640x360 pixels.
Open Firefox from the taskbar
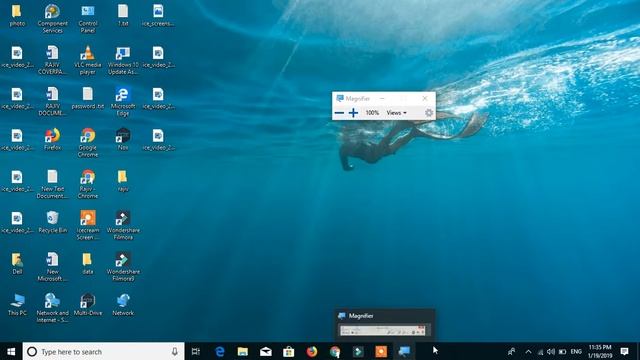312,351
